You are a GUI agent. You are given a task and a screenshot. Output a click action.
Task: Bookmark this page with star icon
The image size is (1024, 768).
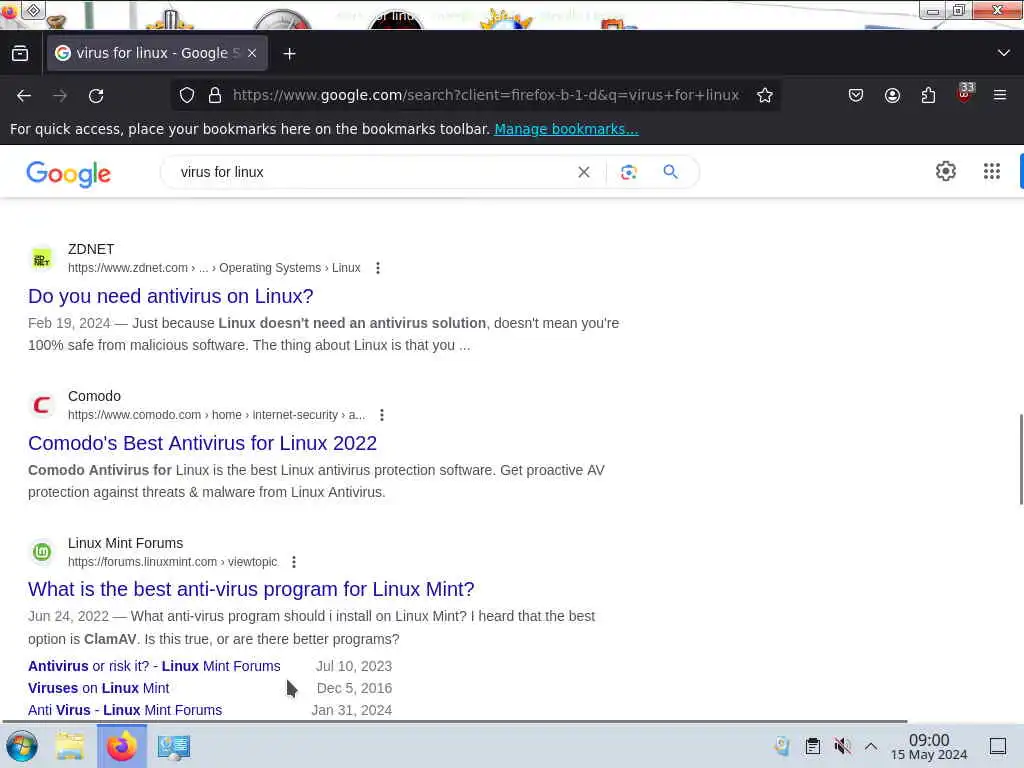click(765, 95)
